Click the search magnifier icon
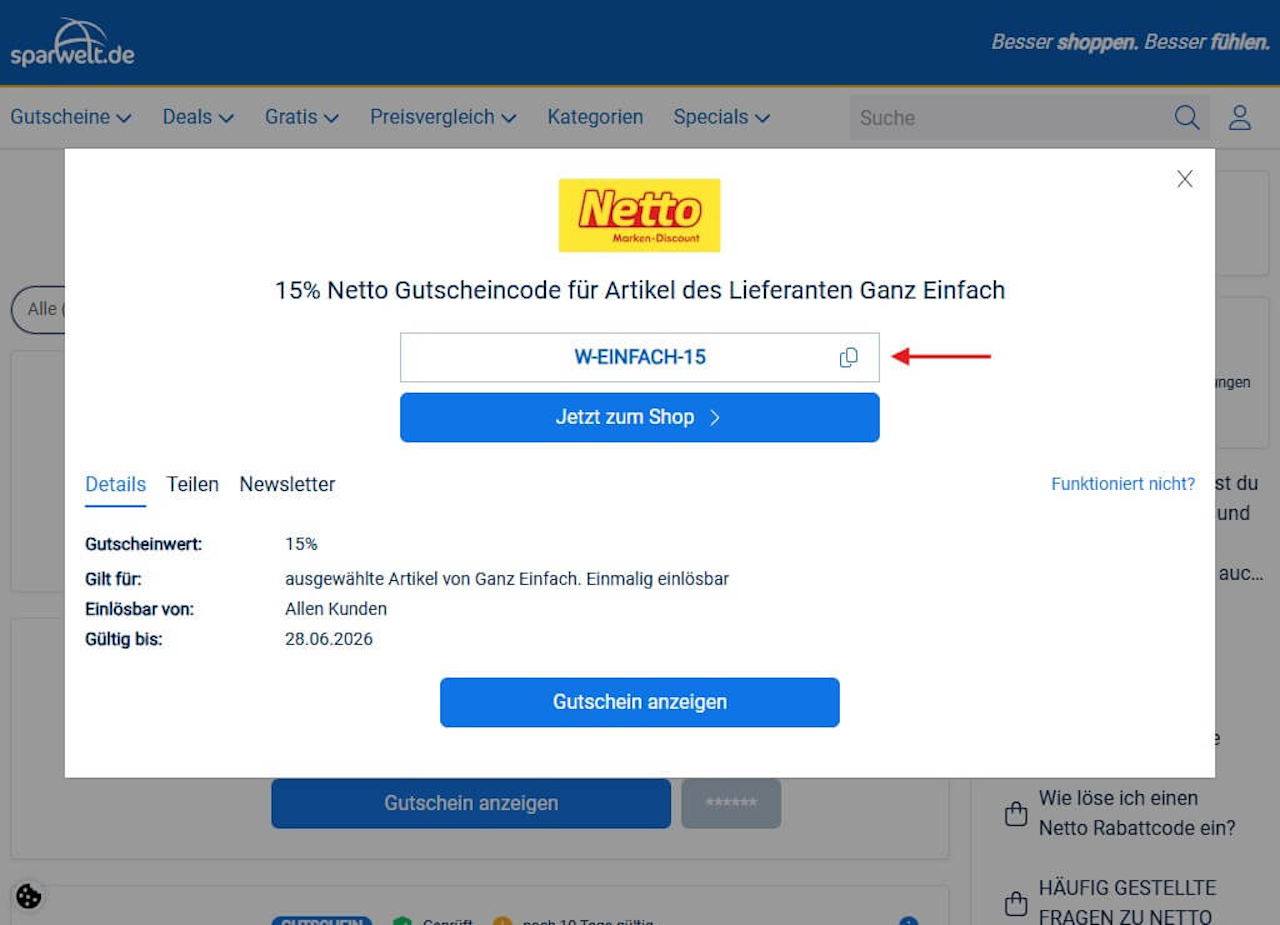 (1187, 117)
